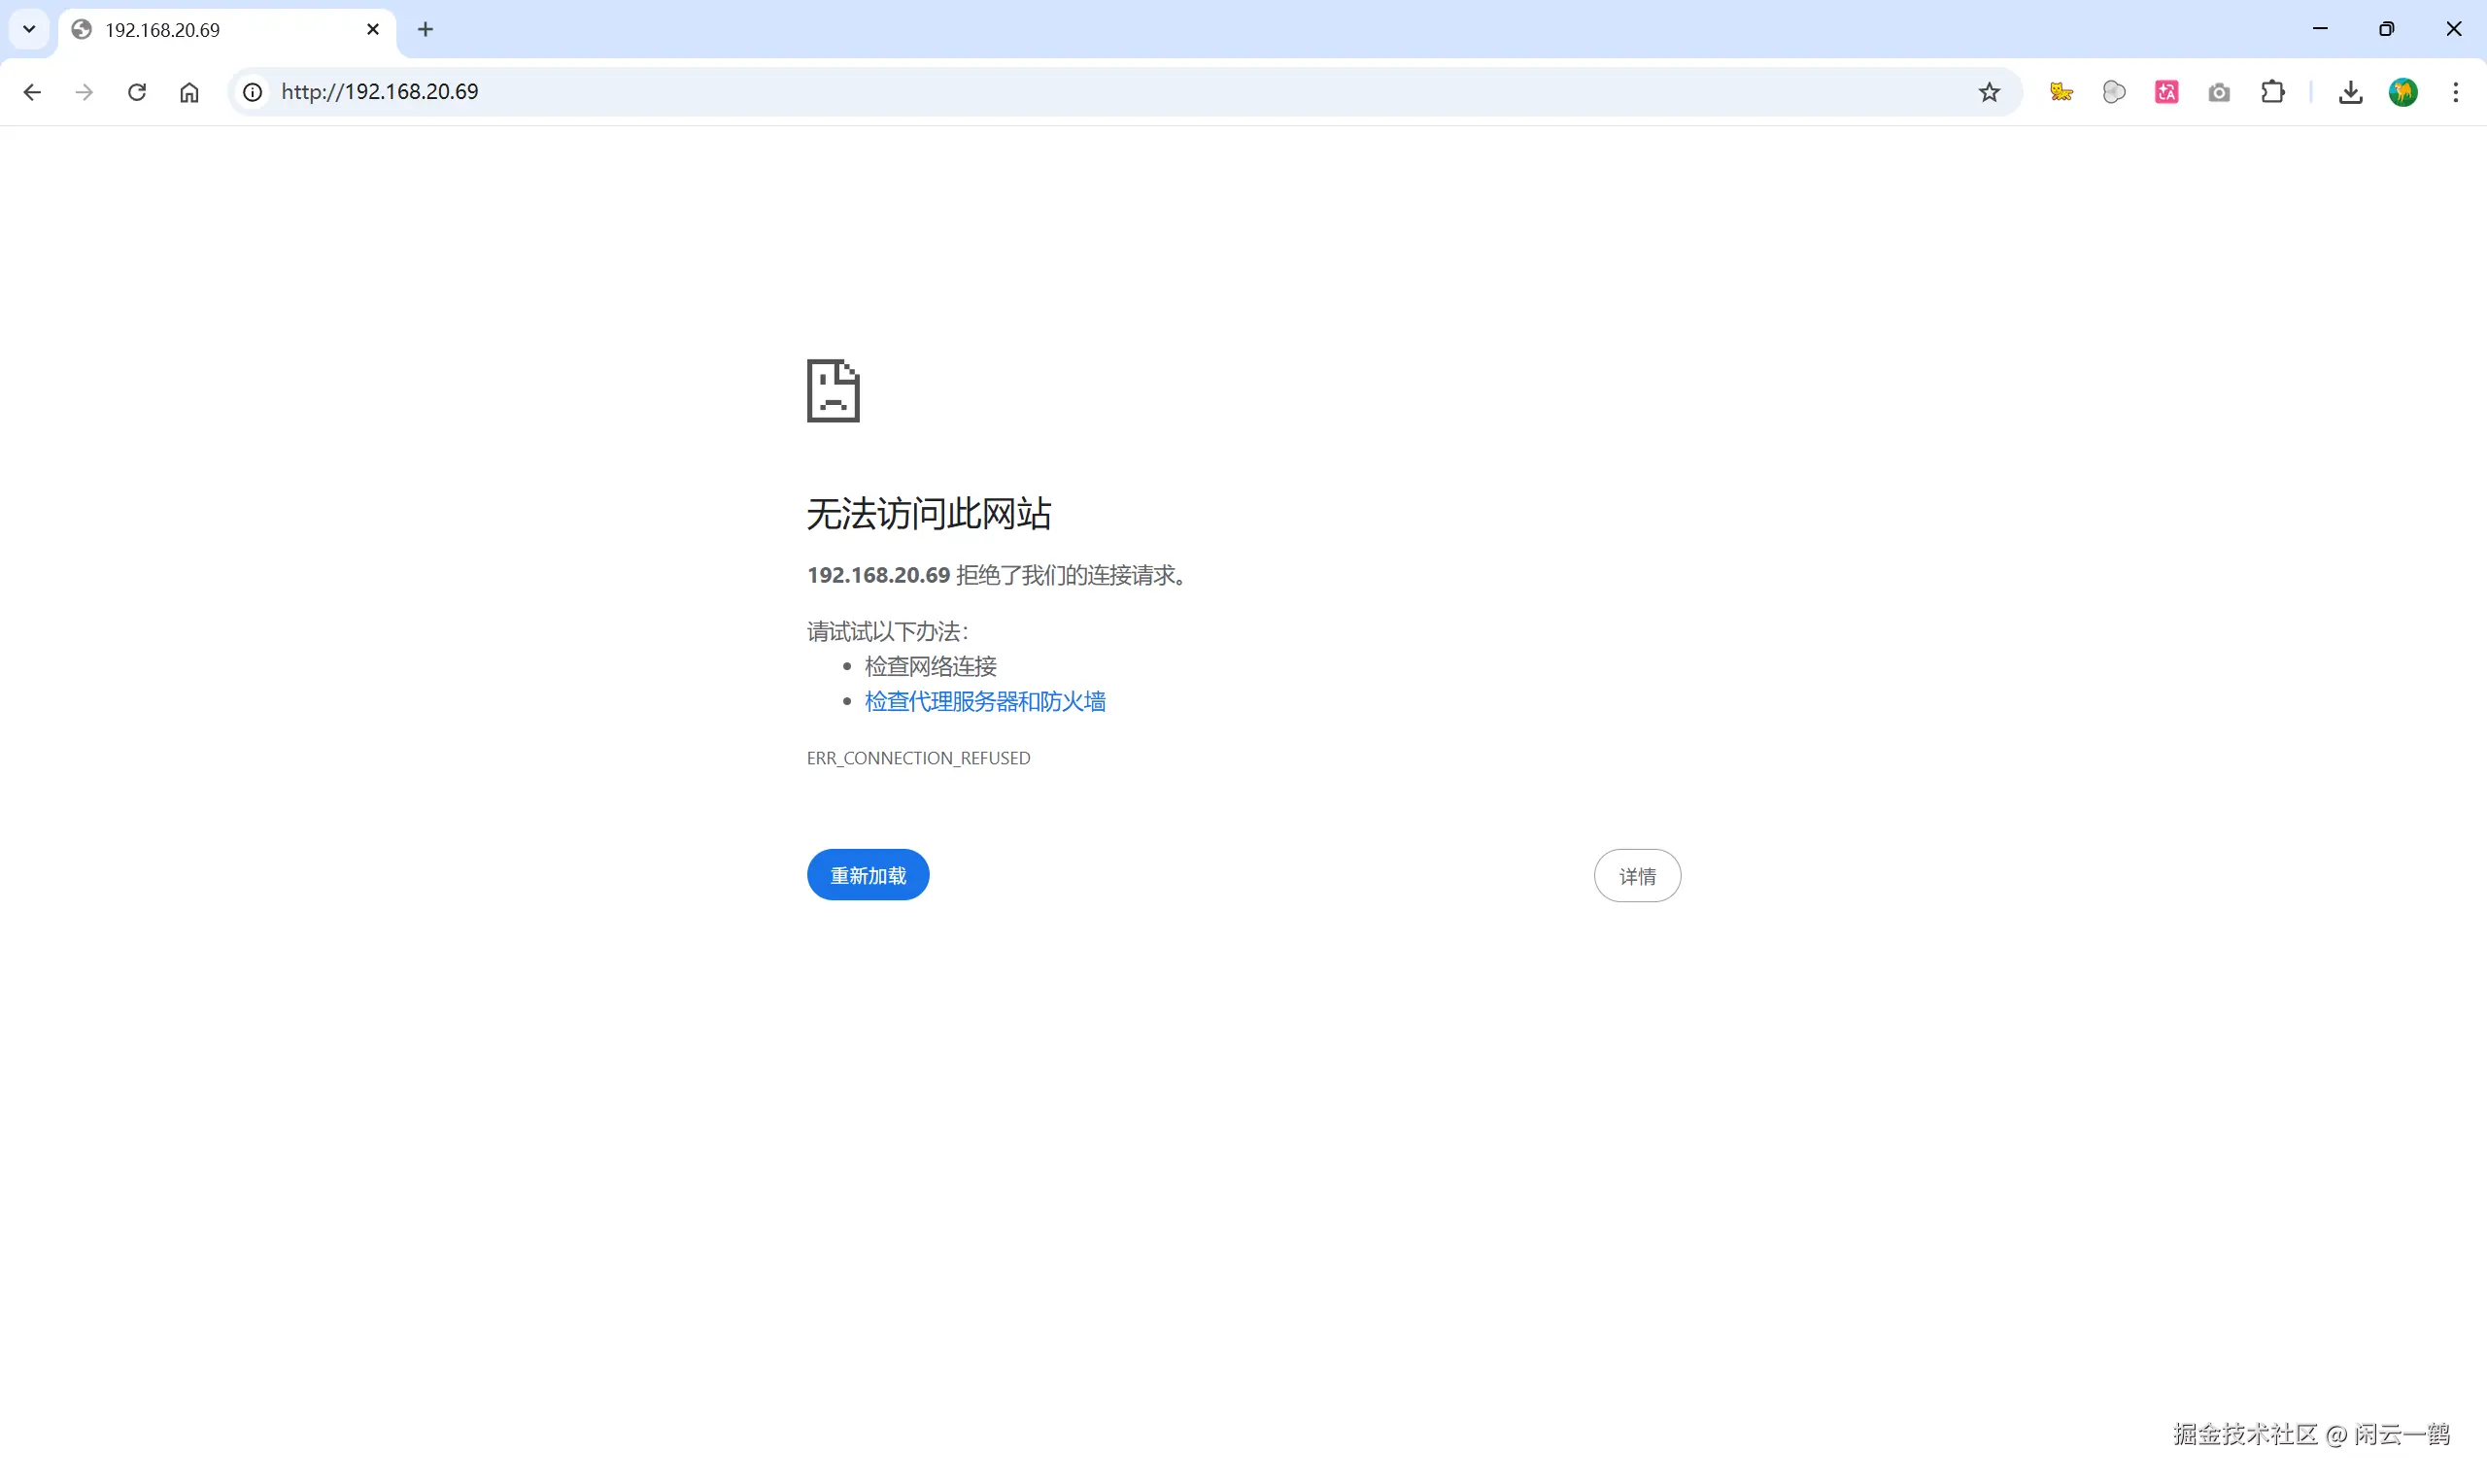
Task: Reload the page using toolbar icon
Action: pyautogui.click(x=137, y=92)
